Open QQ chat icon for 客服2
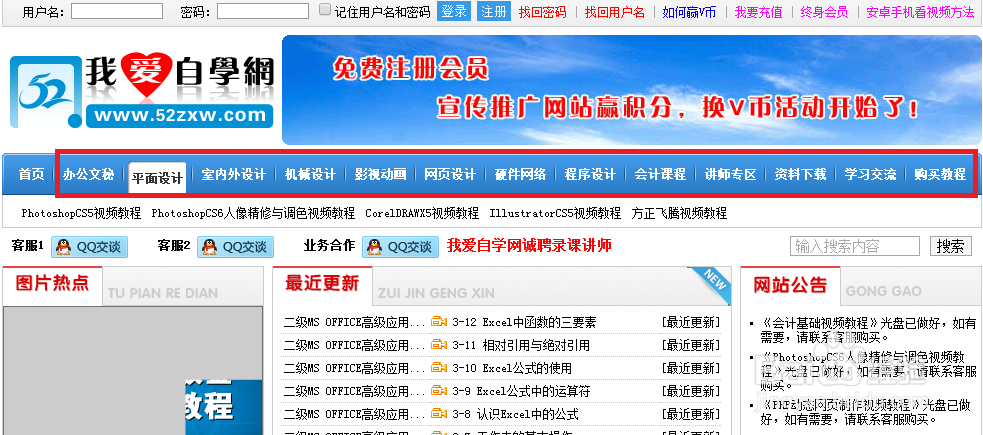The height and width of the screenshot is (435, 983). 236,247
